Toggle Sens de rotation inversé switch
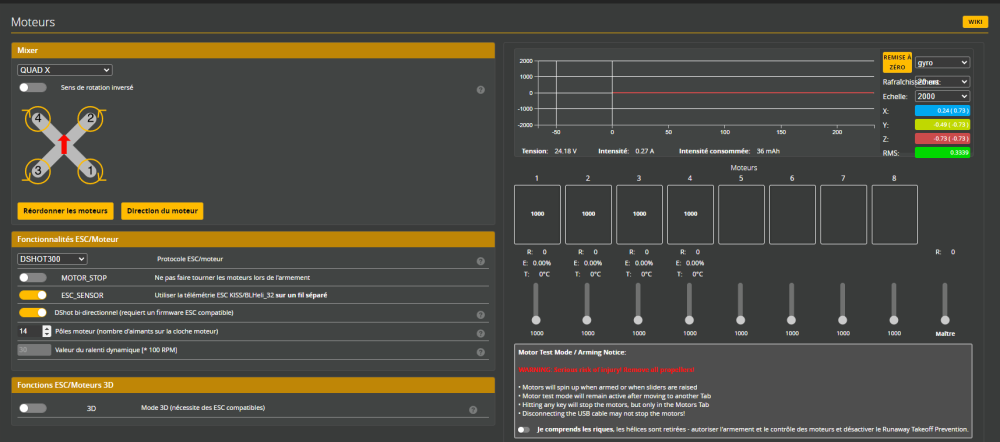1000x442 pixels. 33,88
